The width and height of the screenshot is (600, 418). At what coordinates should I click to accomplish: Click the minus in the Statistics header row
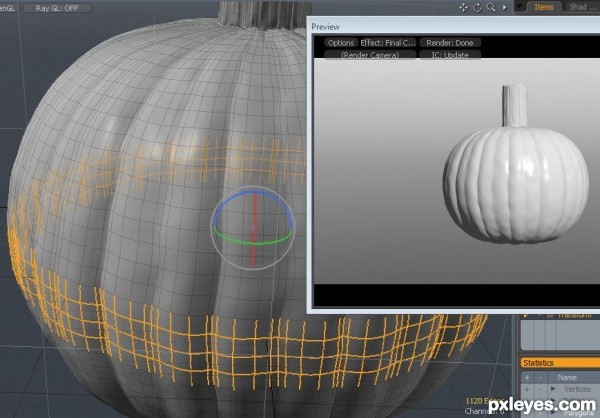[540, 377]
